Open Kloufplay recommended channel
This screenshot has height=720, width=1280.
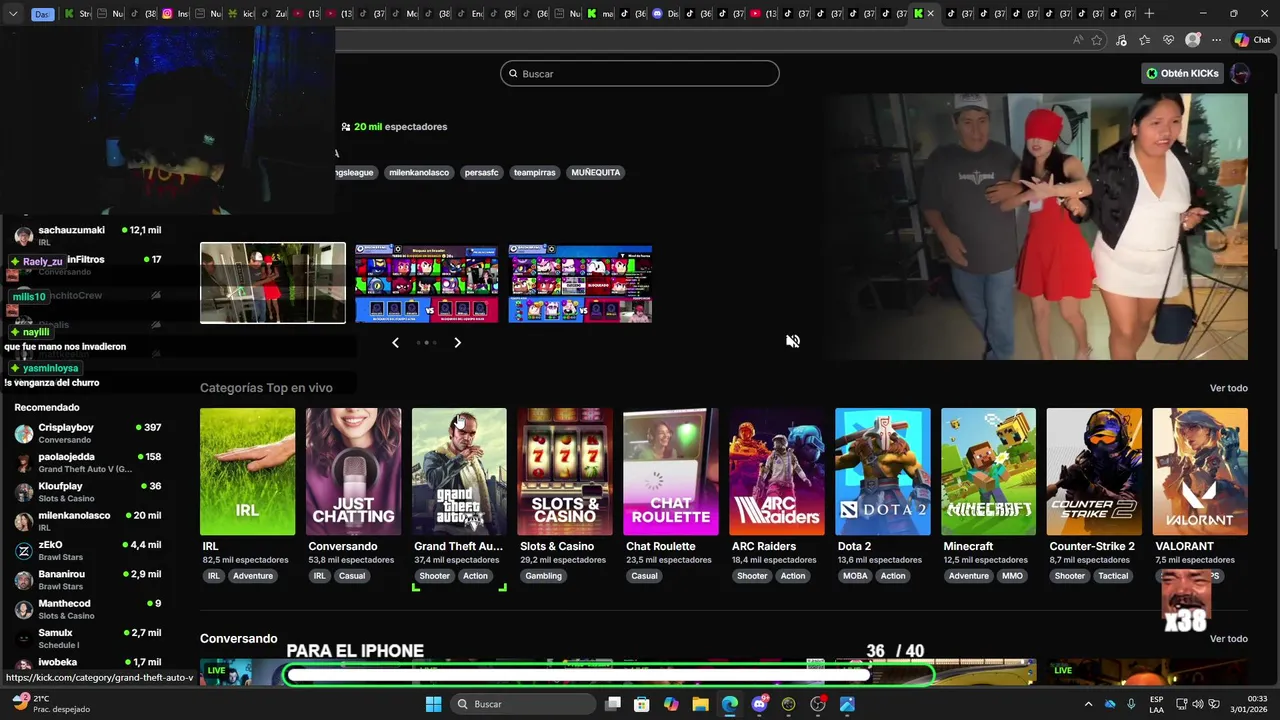(x=88, y=492)
